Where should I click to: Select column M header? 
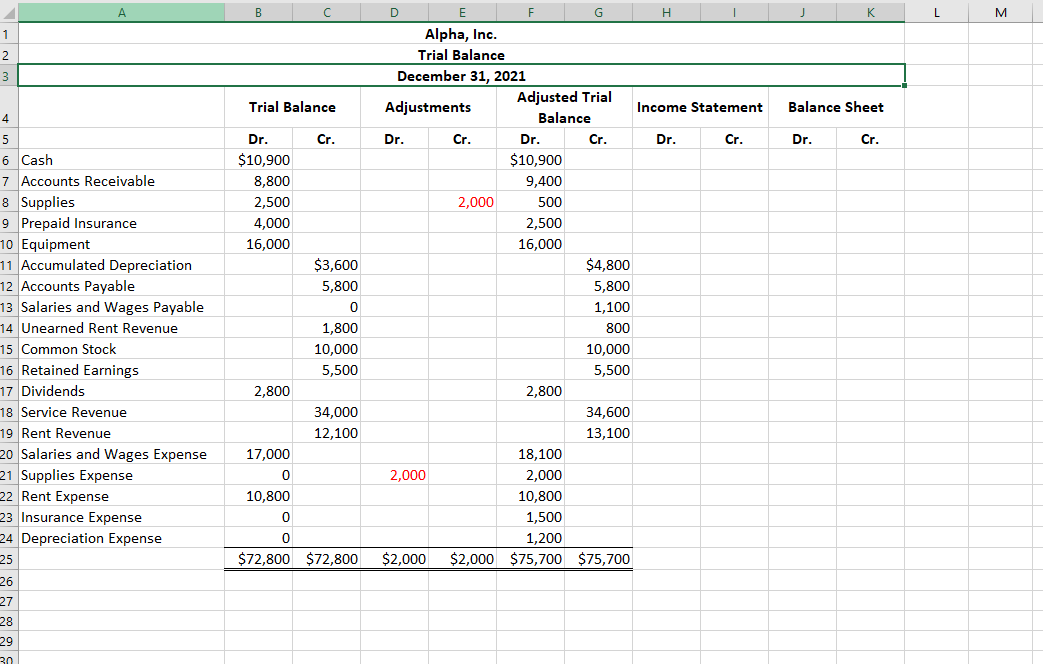[x=1001, y=12]
